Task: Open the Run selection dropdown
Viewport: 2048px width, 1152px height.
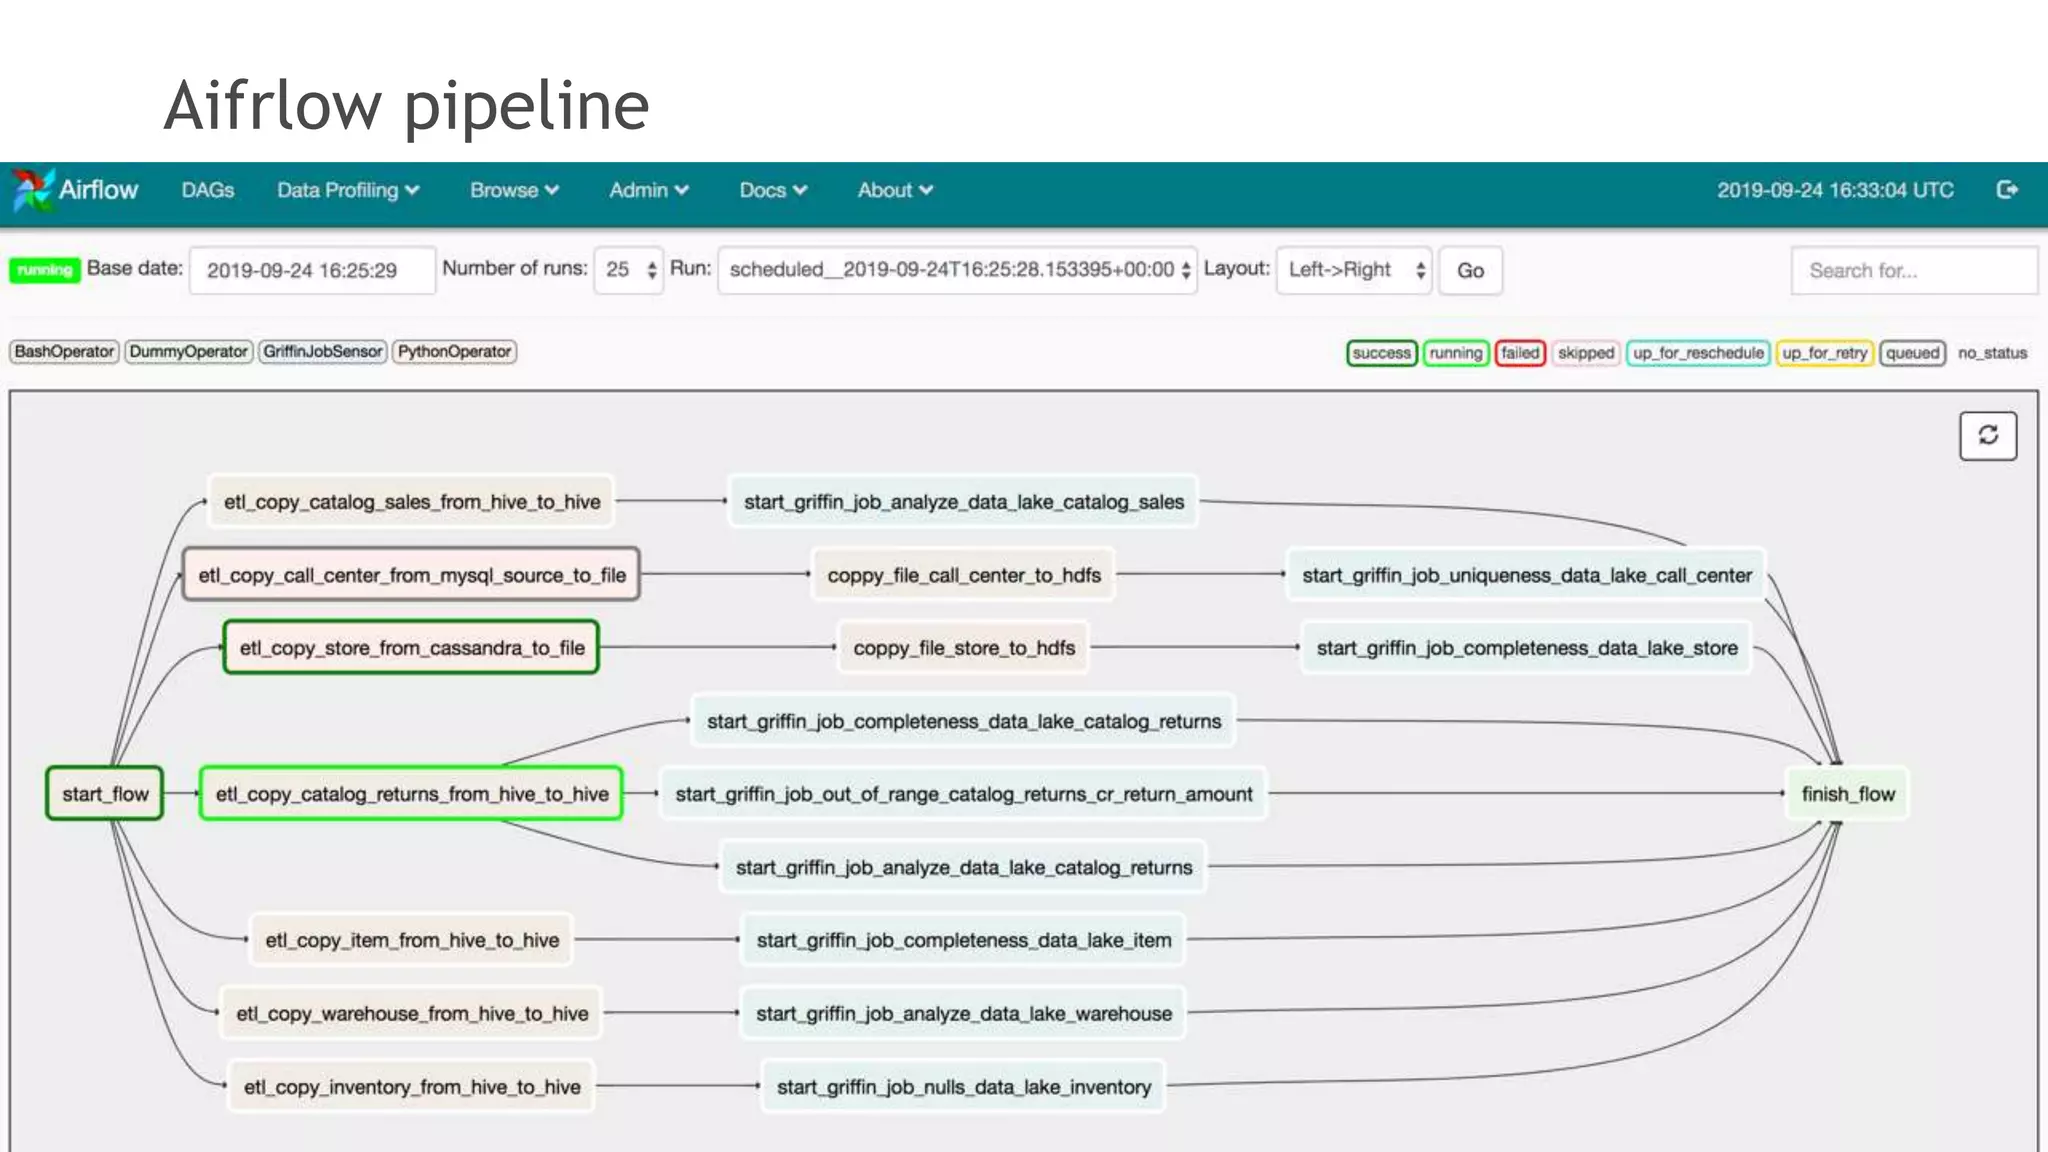Action: pyautogui.click(x=957, y=270)
